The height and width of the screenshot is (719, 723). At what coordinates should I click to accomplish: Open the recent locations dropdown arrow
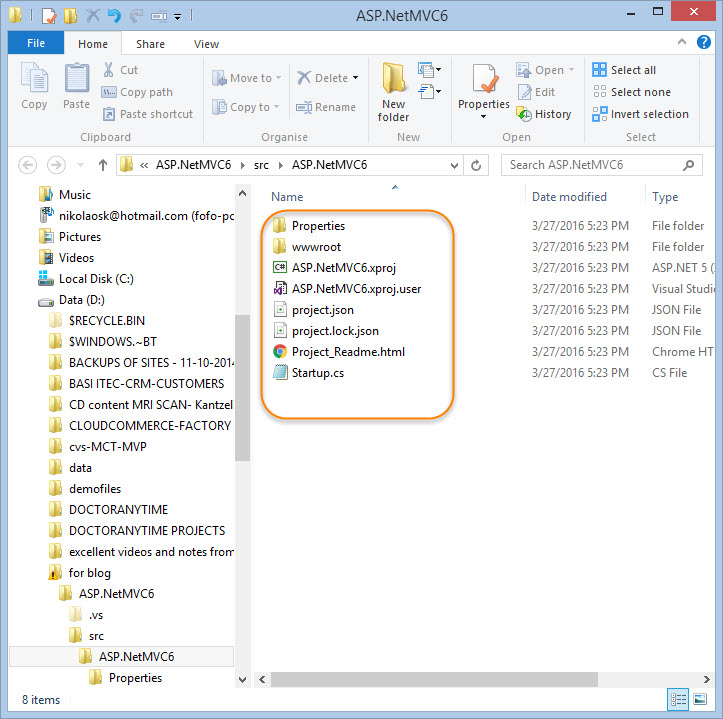[80, 165]
